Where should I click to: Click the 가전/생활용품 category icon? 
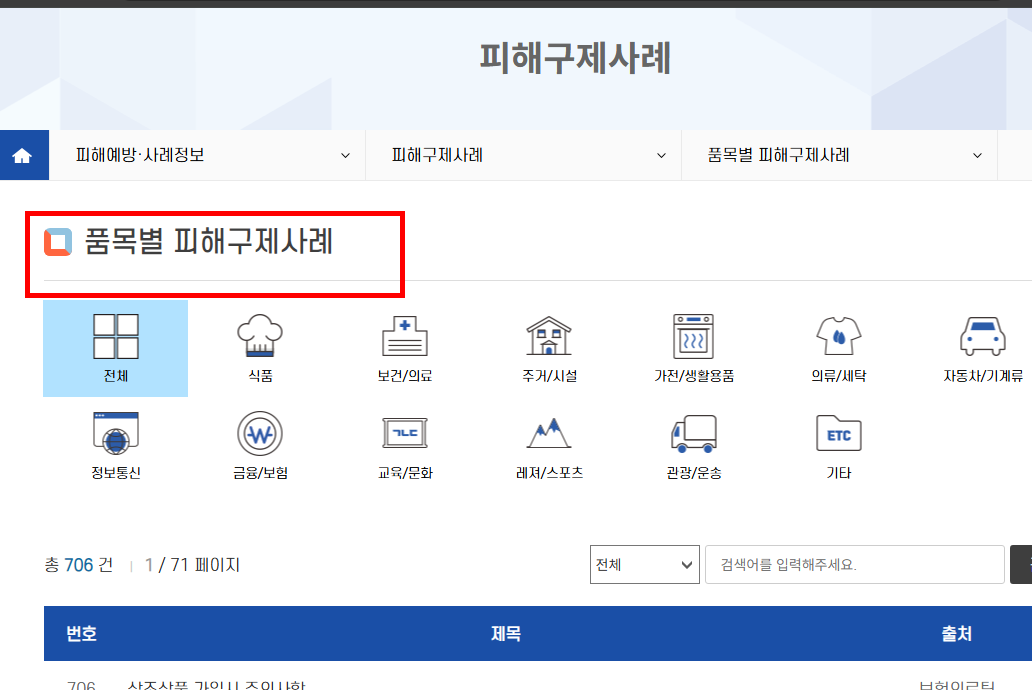tap(694, 345)
